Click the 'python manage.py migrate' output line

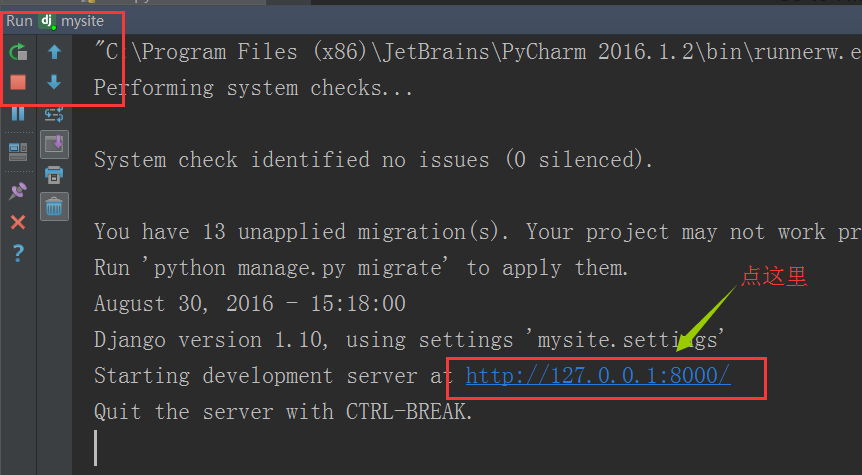pos(361,268)
